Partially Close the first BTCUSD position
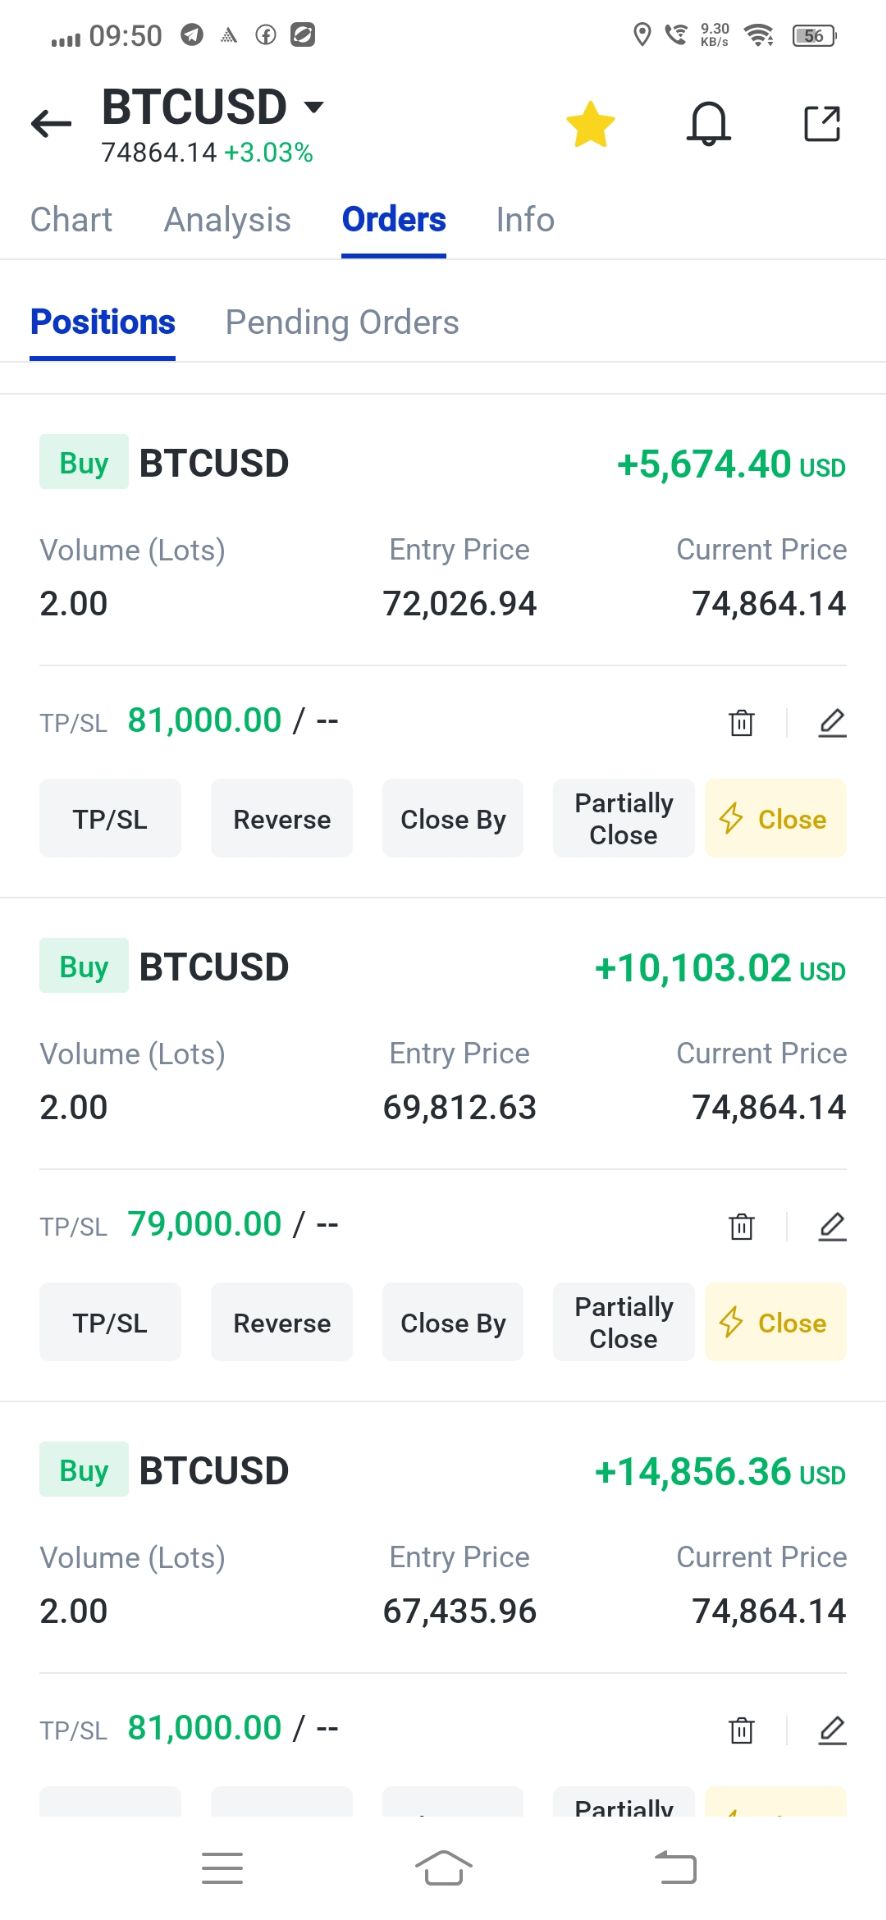 [x=624, y=819]
